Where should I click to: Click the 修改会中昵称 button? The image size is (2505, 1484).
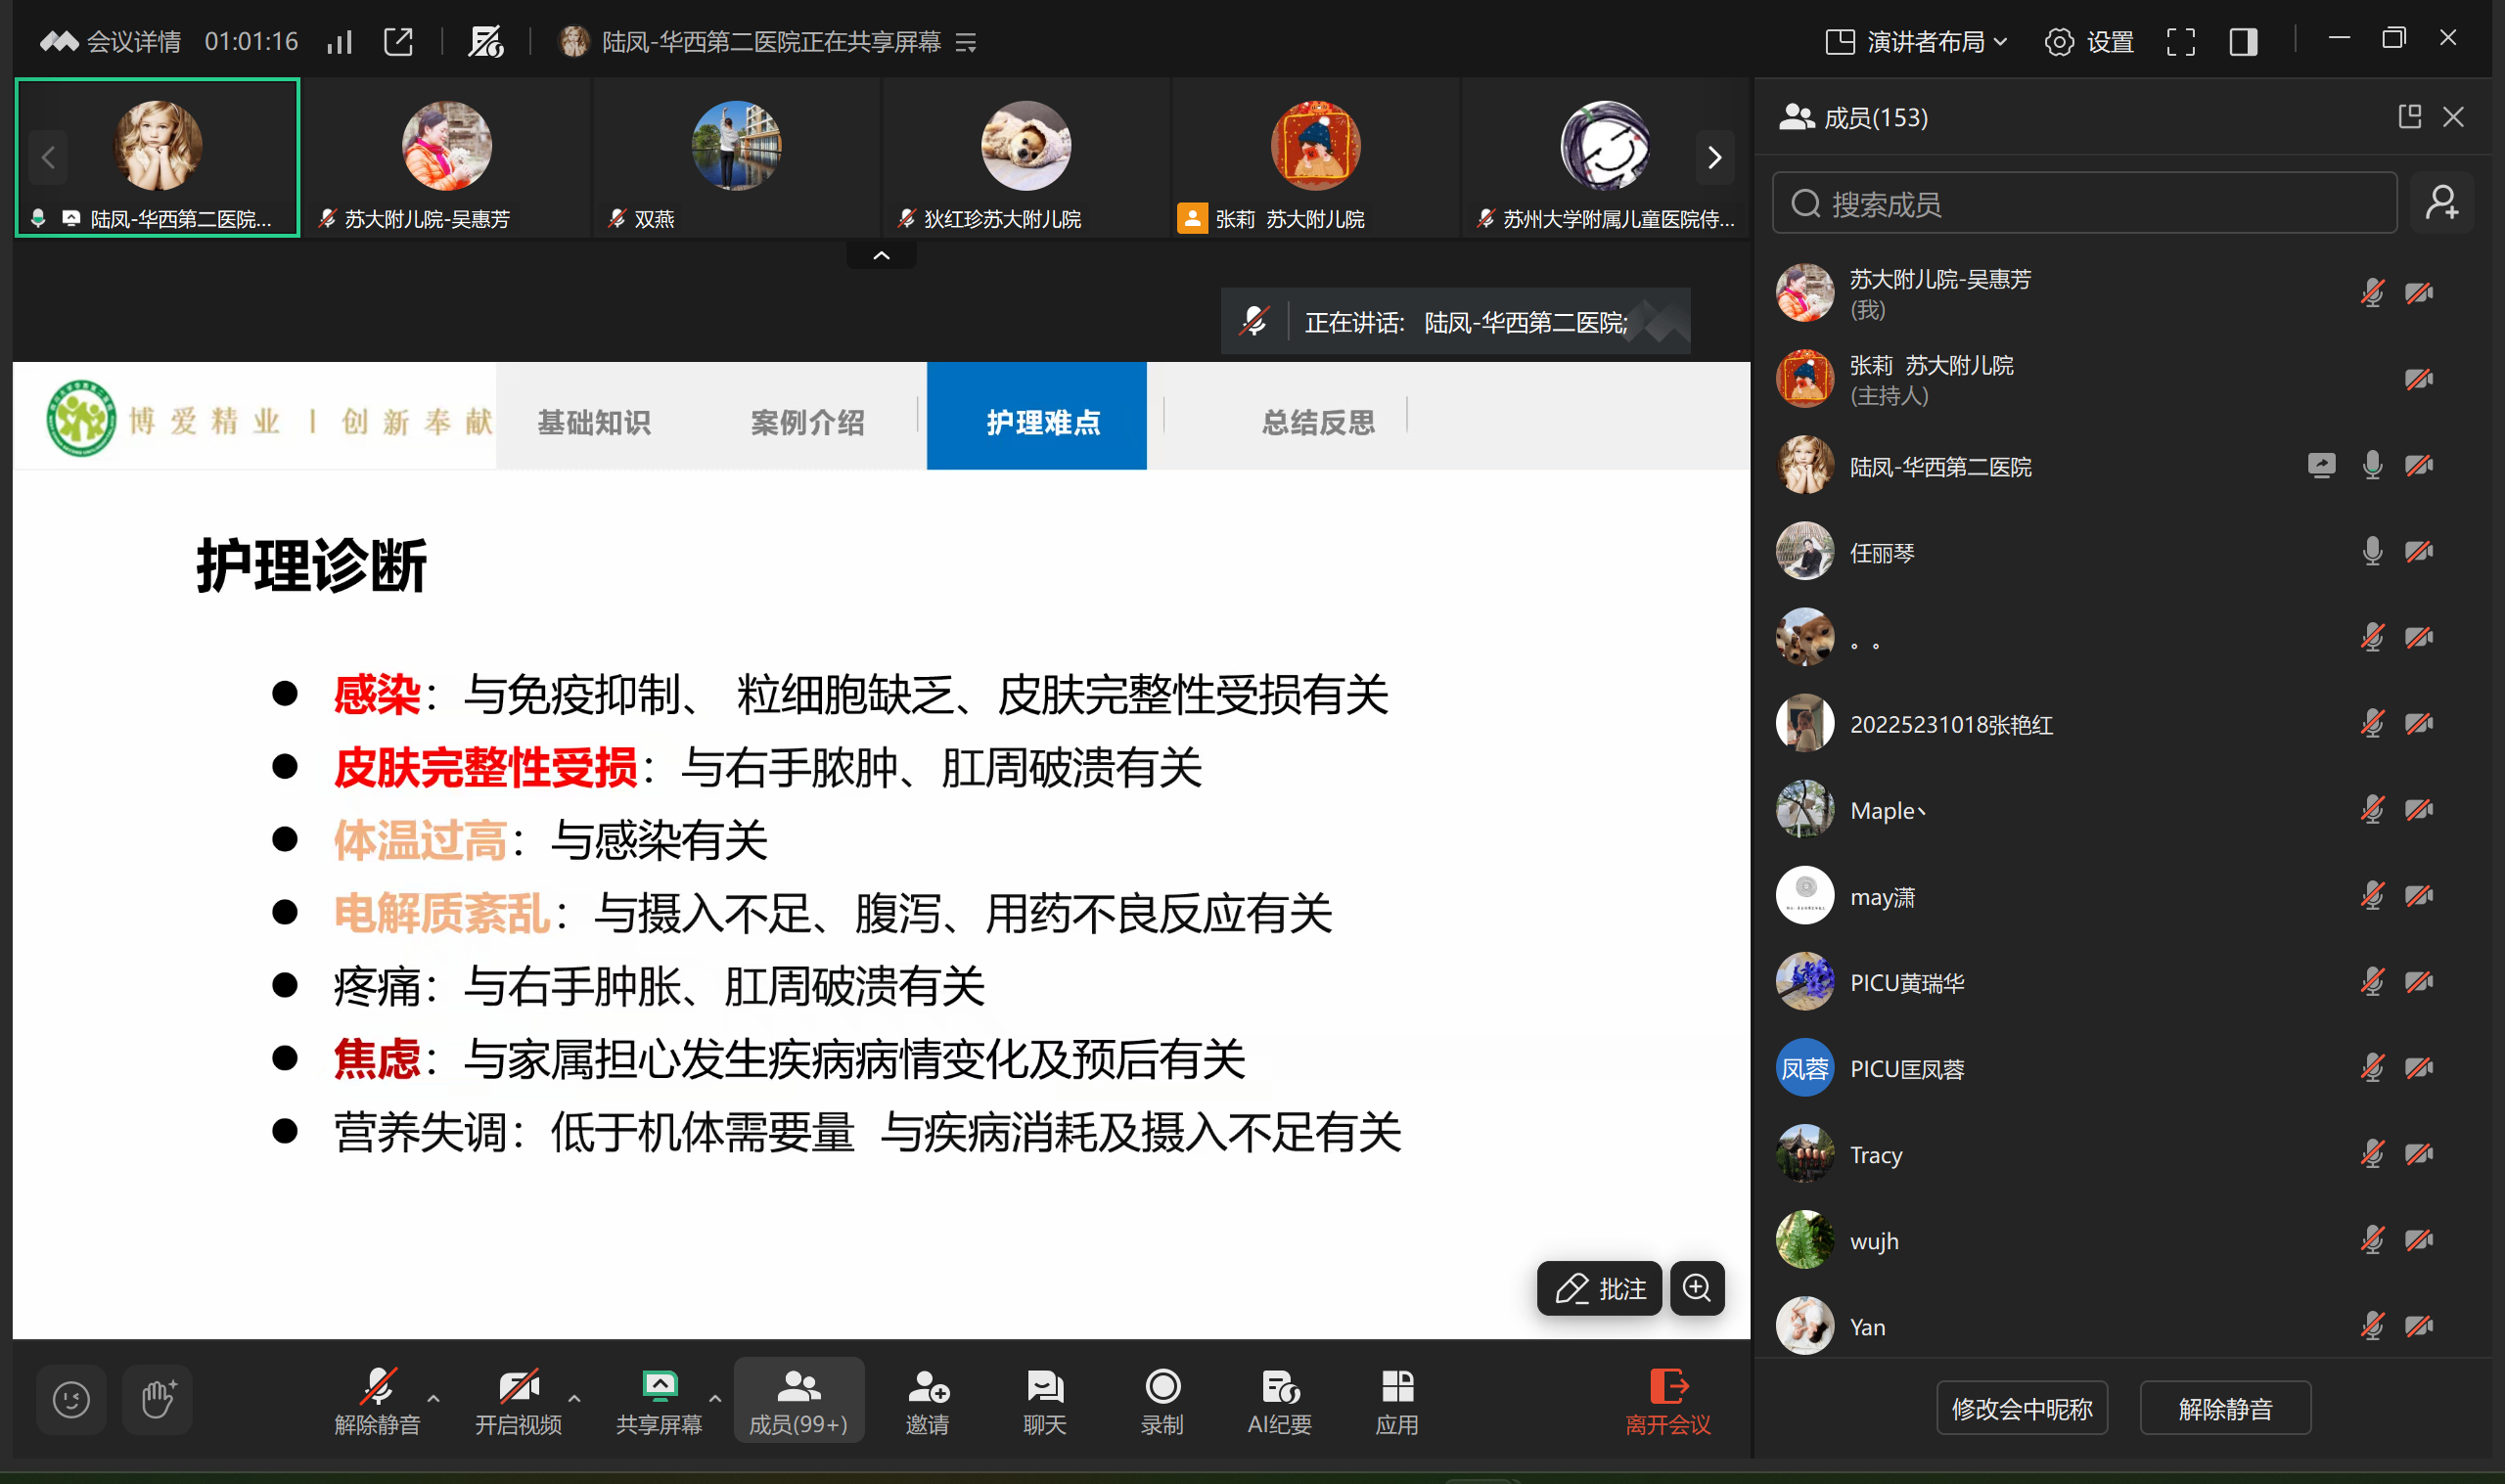2021,1408
